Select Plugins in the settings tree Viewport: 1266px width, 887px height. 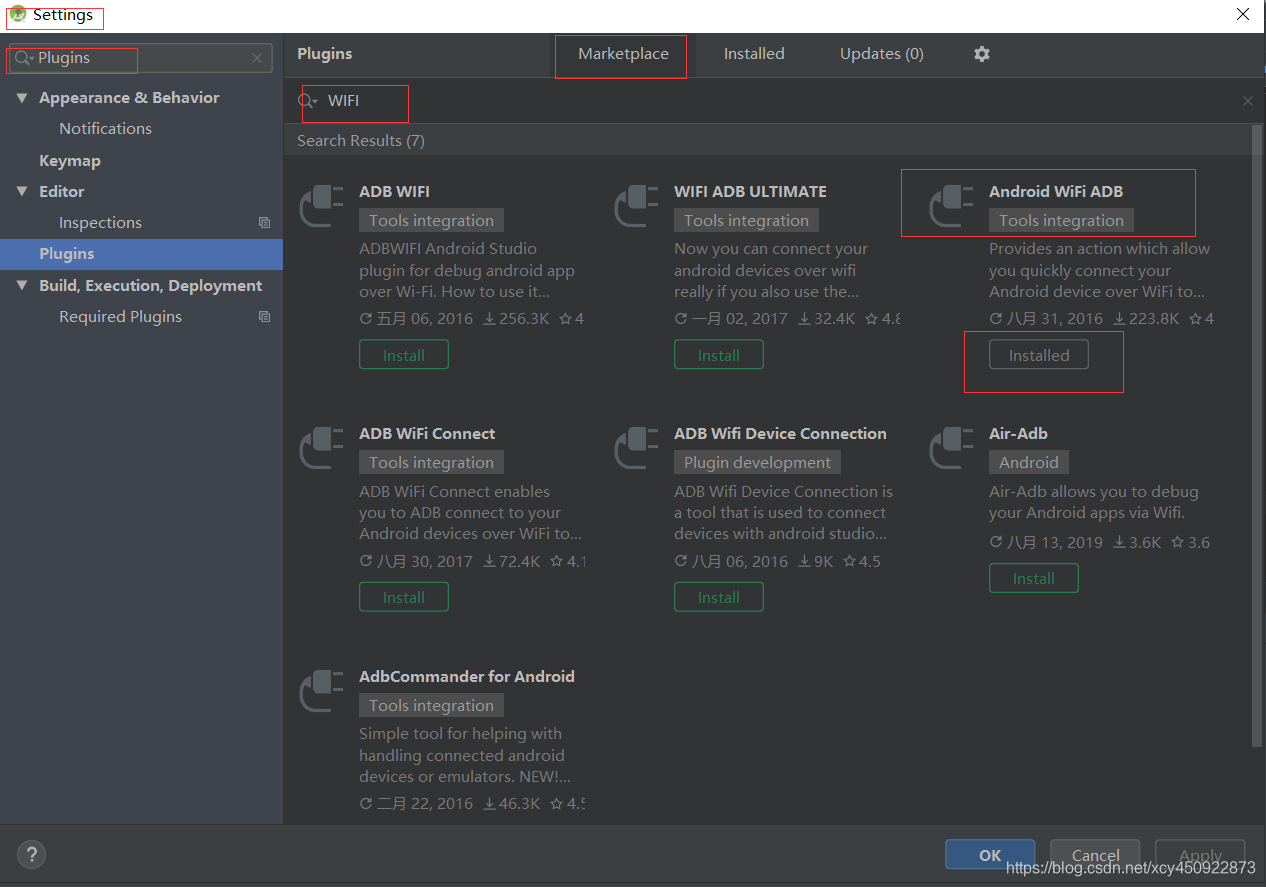tap(141, 254)
